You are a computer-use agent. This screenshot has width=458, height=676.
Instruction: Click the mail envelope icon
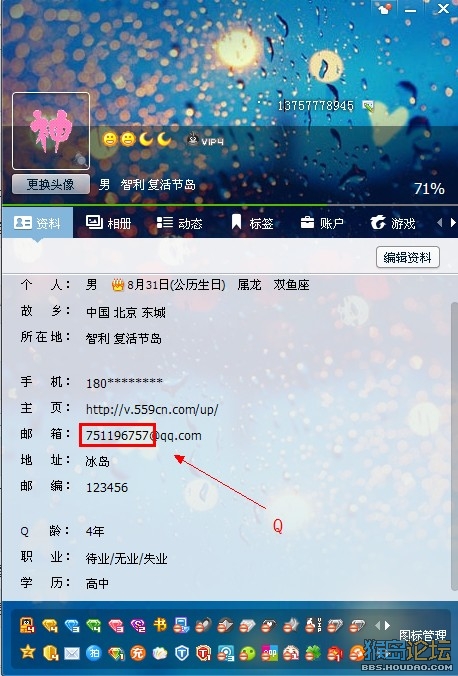tap(72, 653)
